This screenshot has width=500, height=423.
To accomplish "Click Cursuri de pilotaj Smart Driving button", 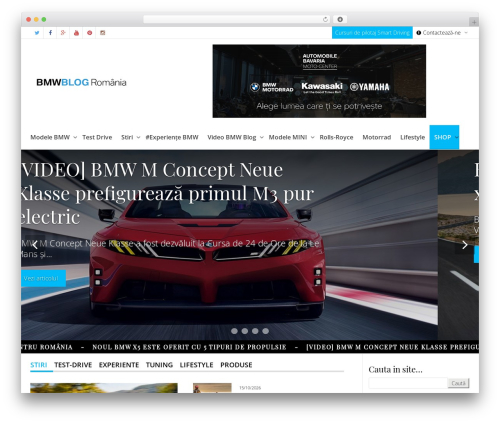I will click(x=372, y=33).
